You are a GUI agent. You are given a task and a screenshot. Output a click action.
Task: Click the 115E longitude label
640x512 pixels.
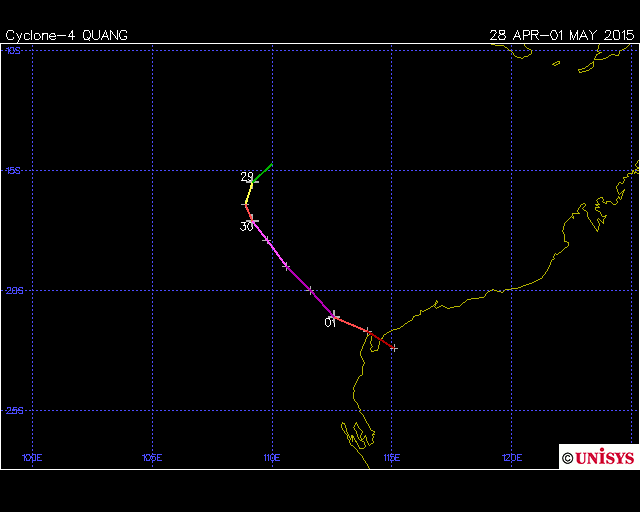(x=391, y=458)
